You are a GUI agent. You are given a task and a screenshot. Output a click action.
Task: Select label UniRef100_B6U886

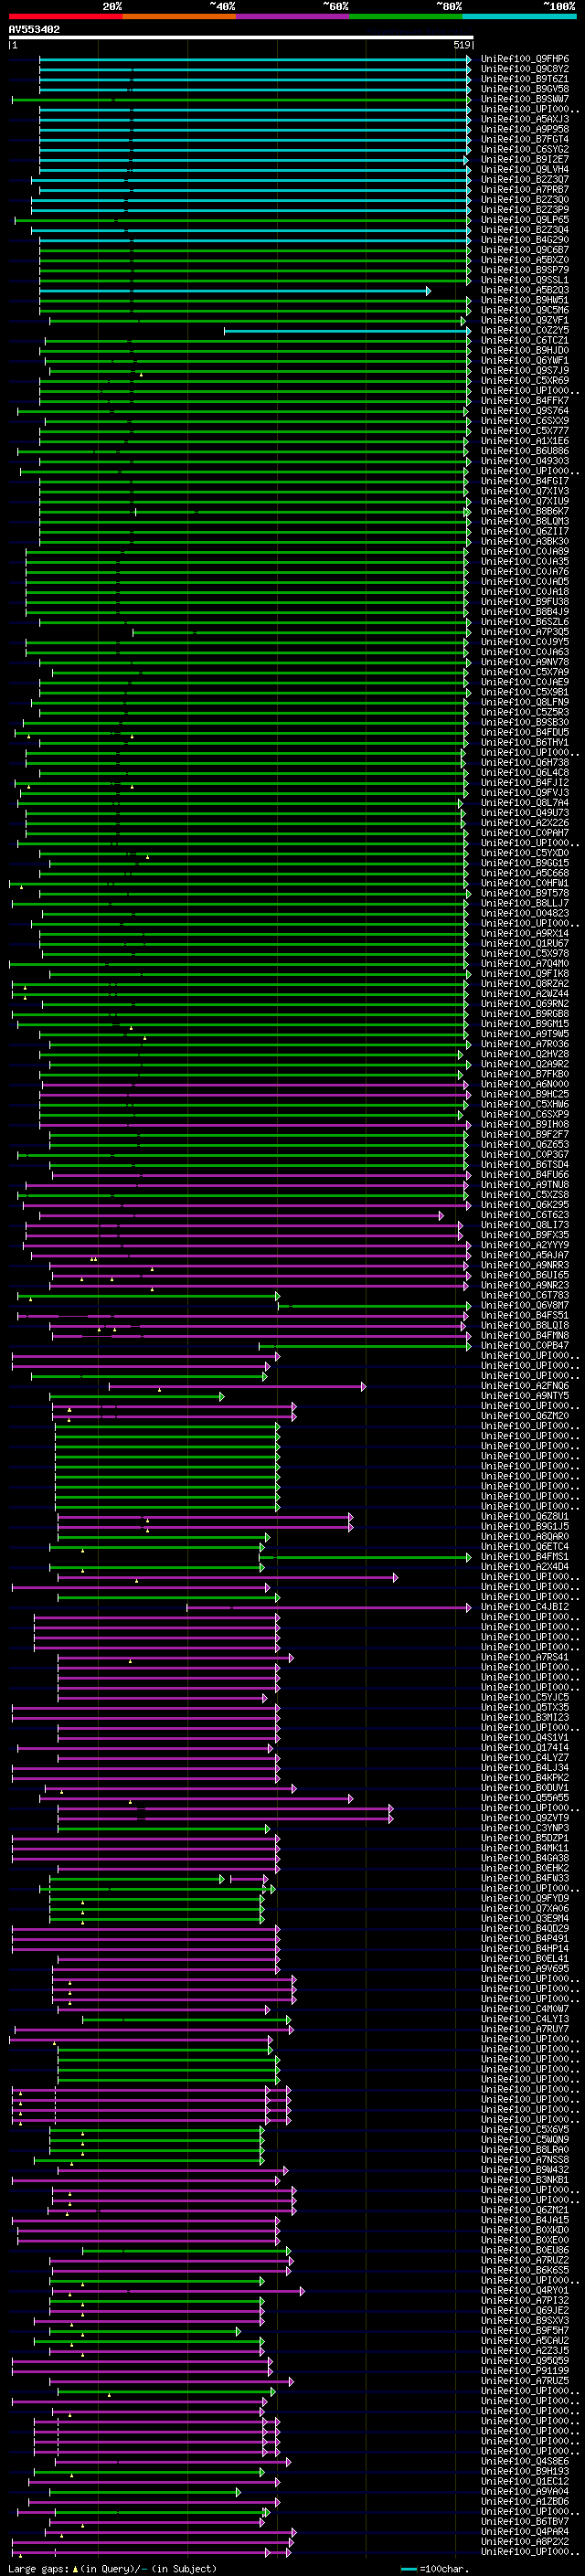point(524,451)
